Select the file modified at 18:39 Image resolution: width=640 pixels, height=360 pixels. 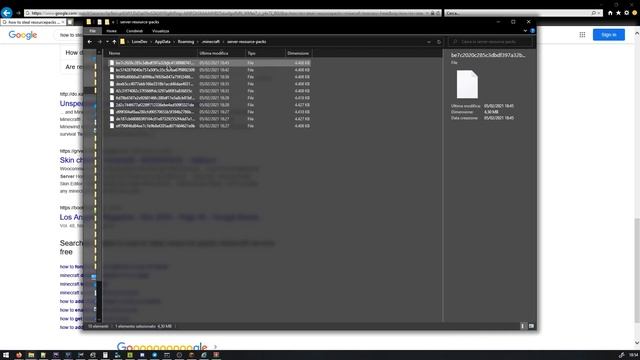210,77
